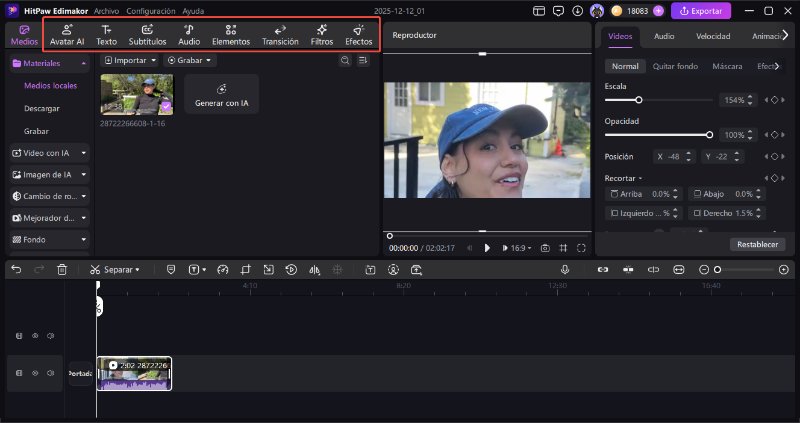
Task: Open the Subtítulos panel
Action: [x=147, y=35]
